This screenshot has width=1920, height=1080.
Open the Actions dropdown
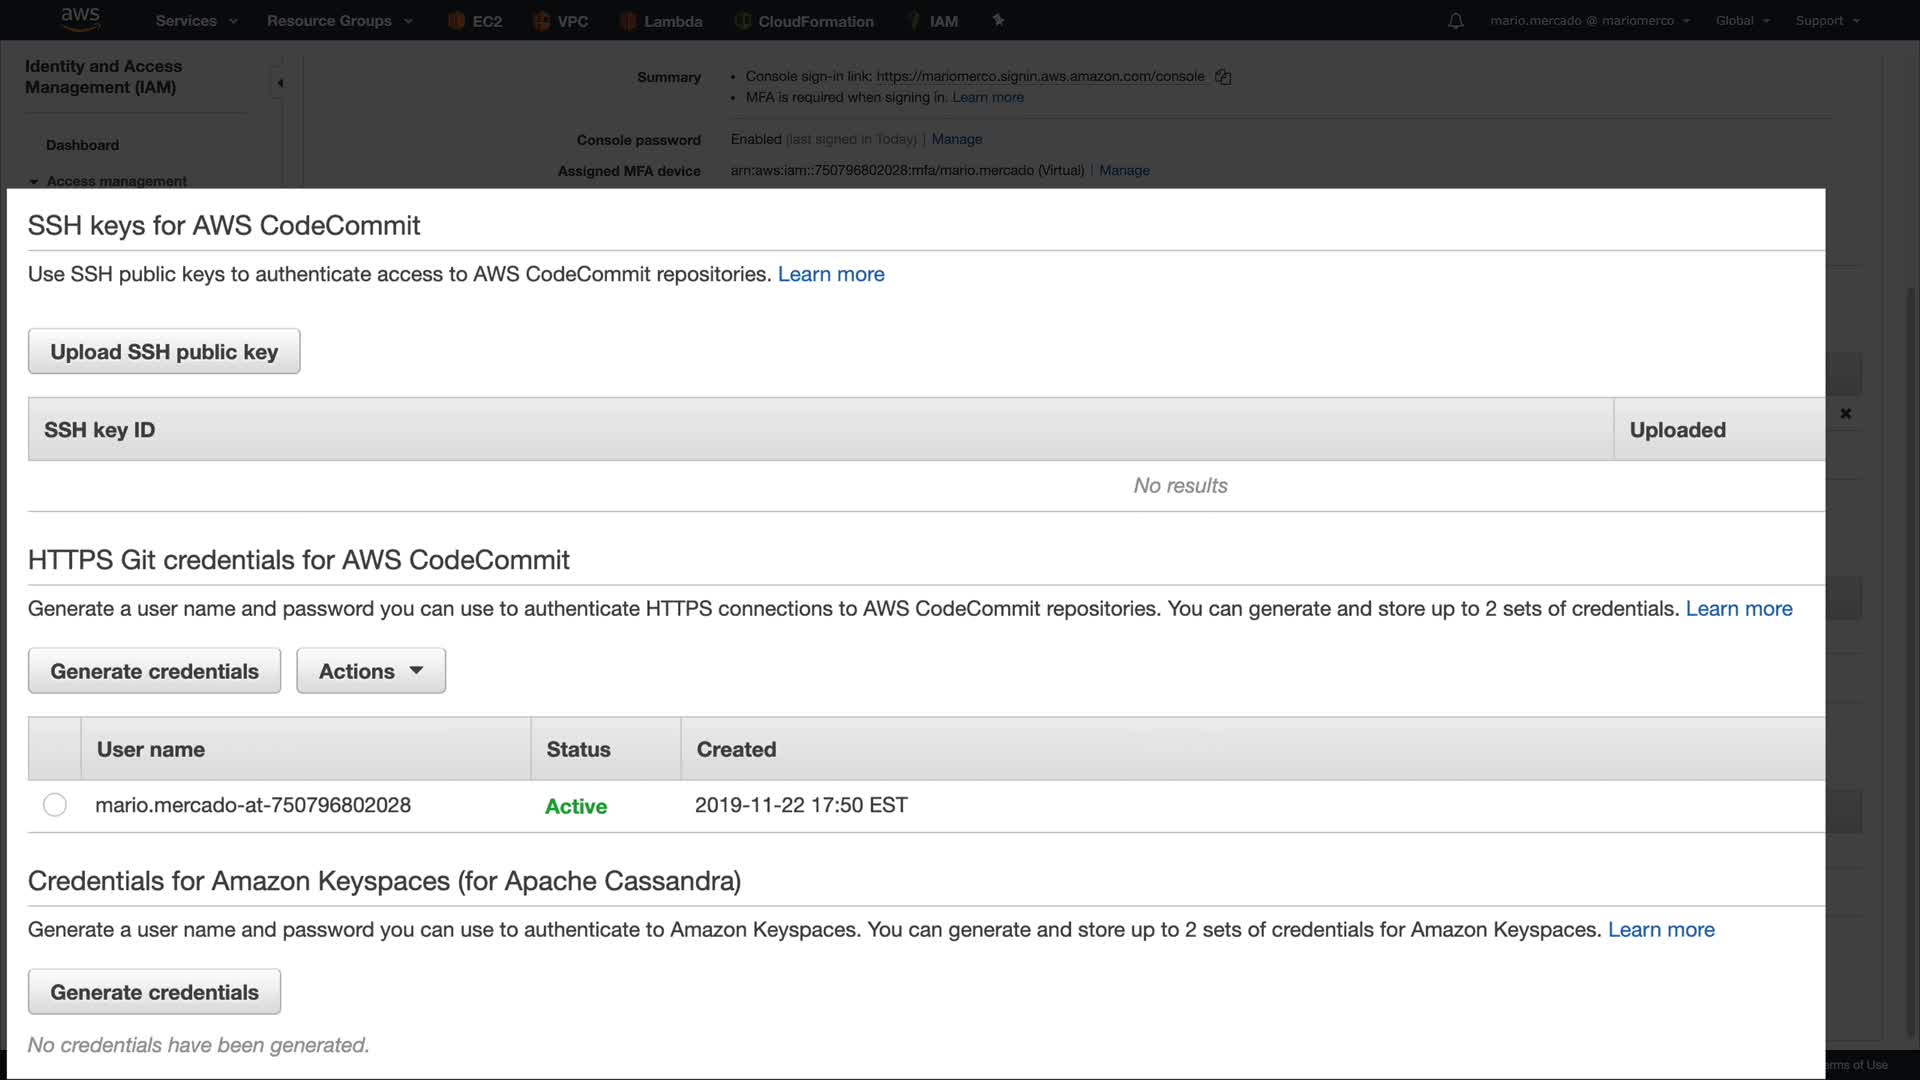click(x=370, y=671)
